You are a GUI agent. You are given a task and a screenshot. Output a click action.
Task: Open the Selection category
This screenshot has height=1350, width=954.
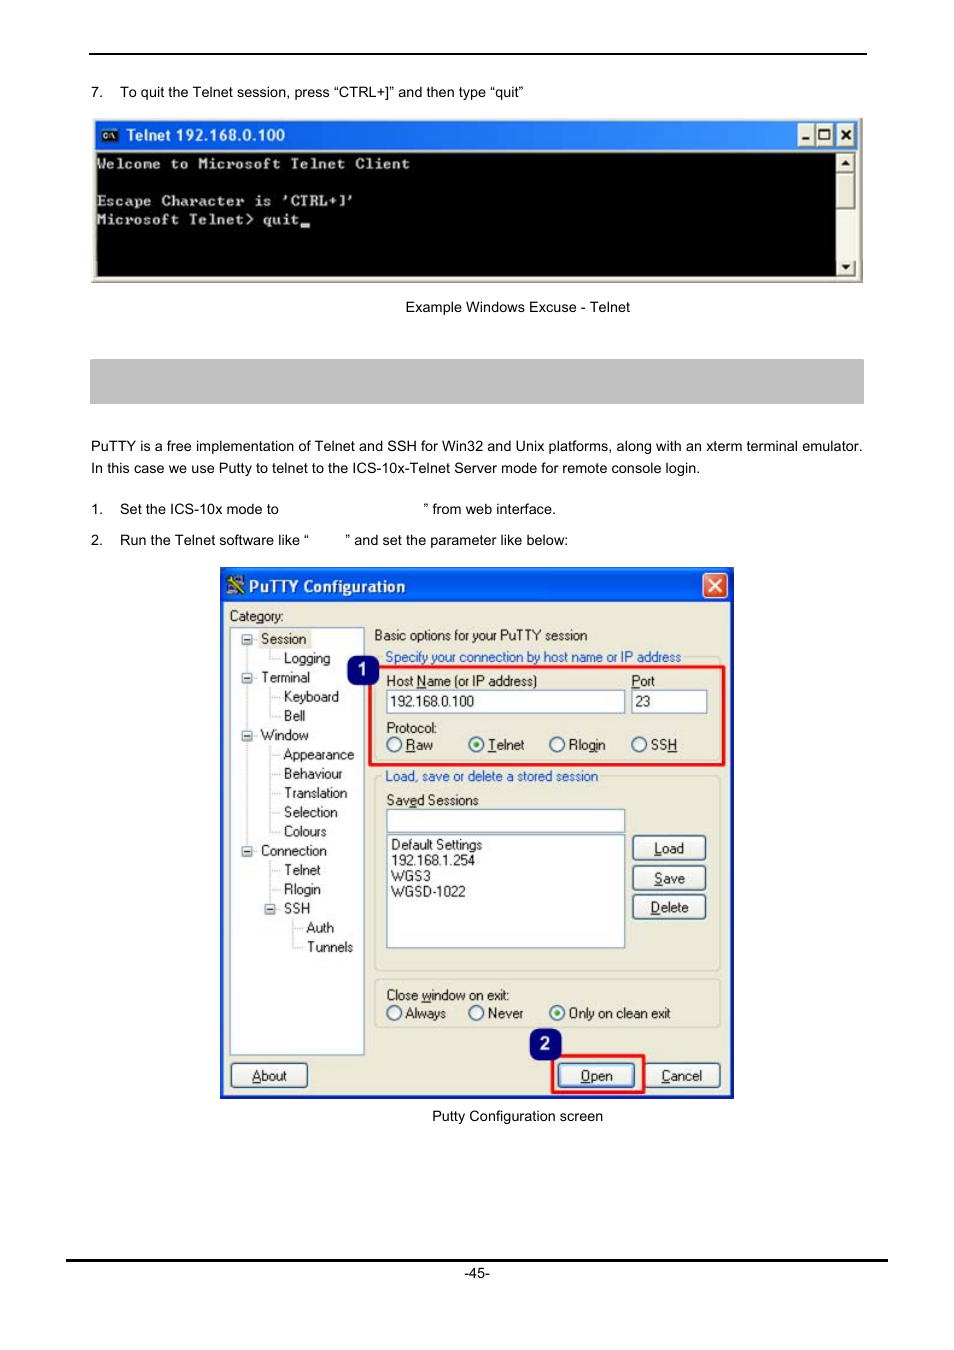(311, 812)
